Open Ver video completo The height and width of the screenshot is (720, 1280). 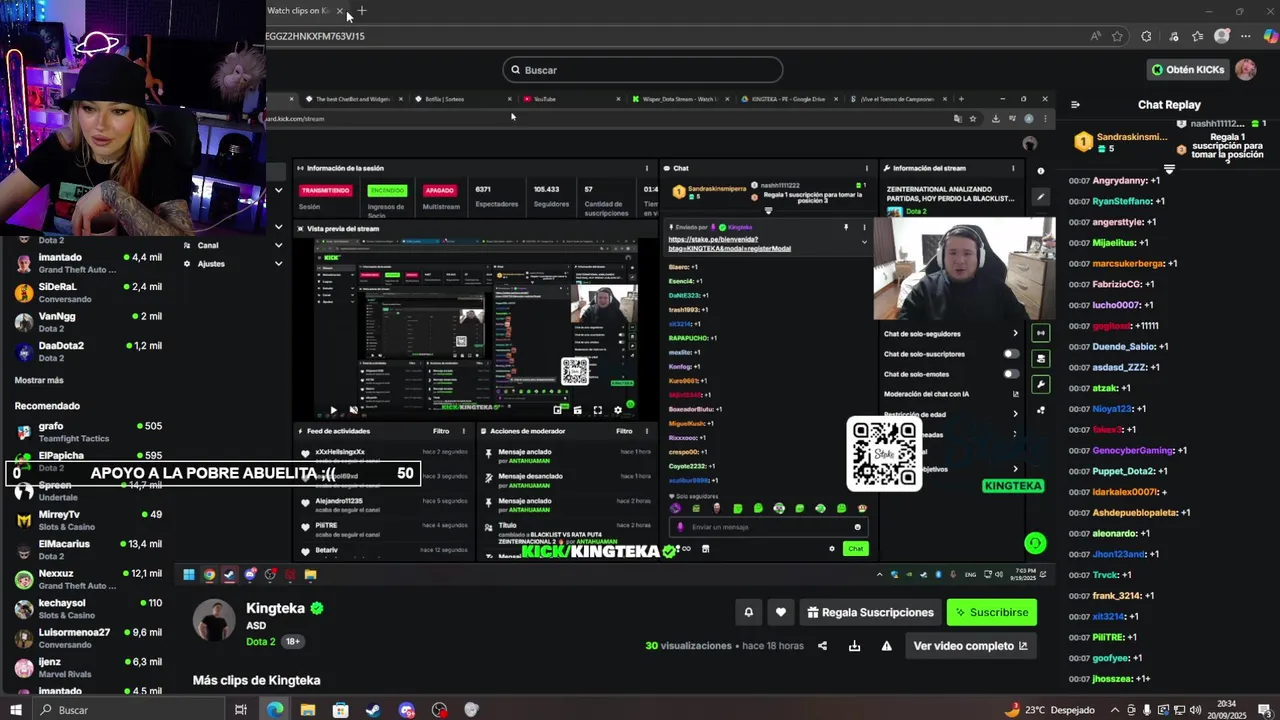[970, 646]
